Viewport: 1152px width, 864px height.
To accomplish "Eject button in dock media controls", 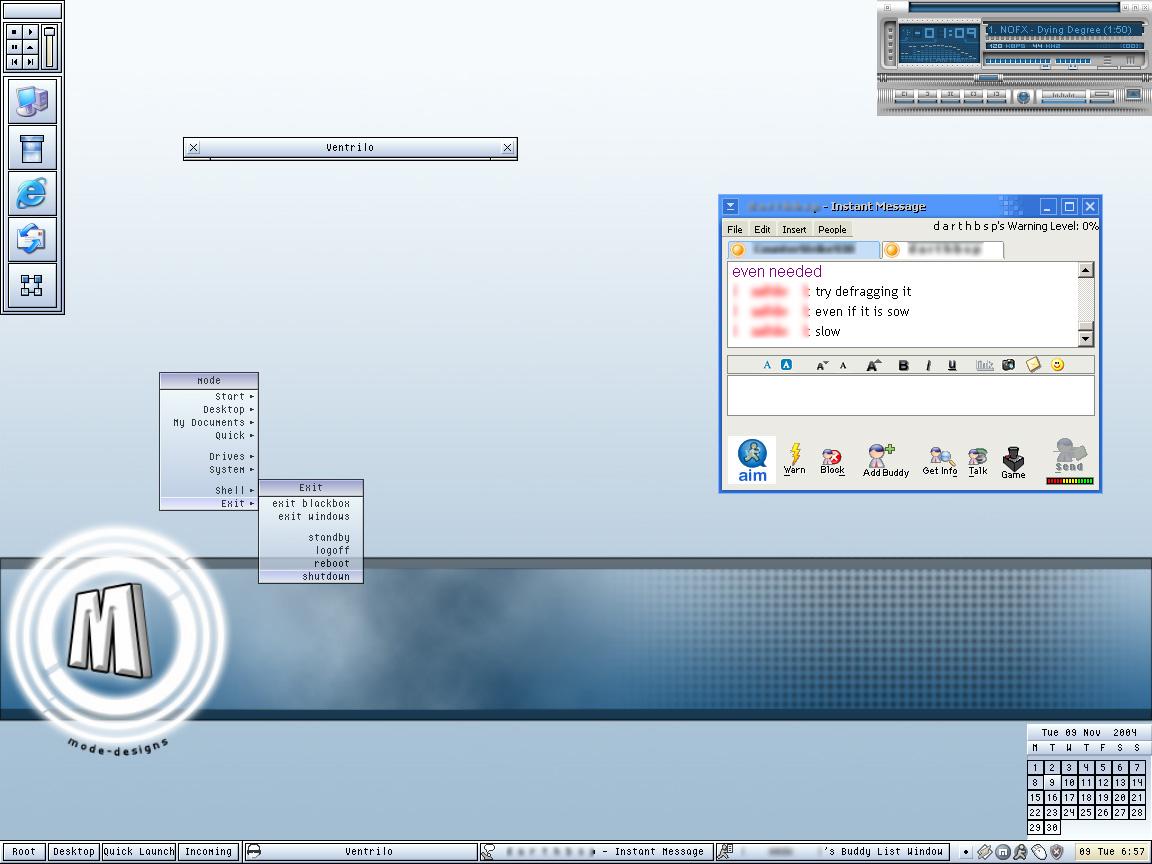I will [x=30, y=47].
